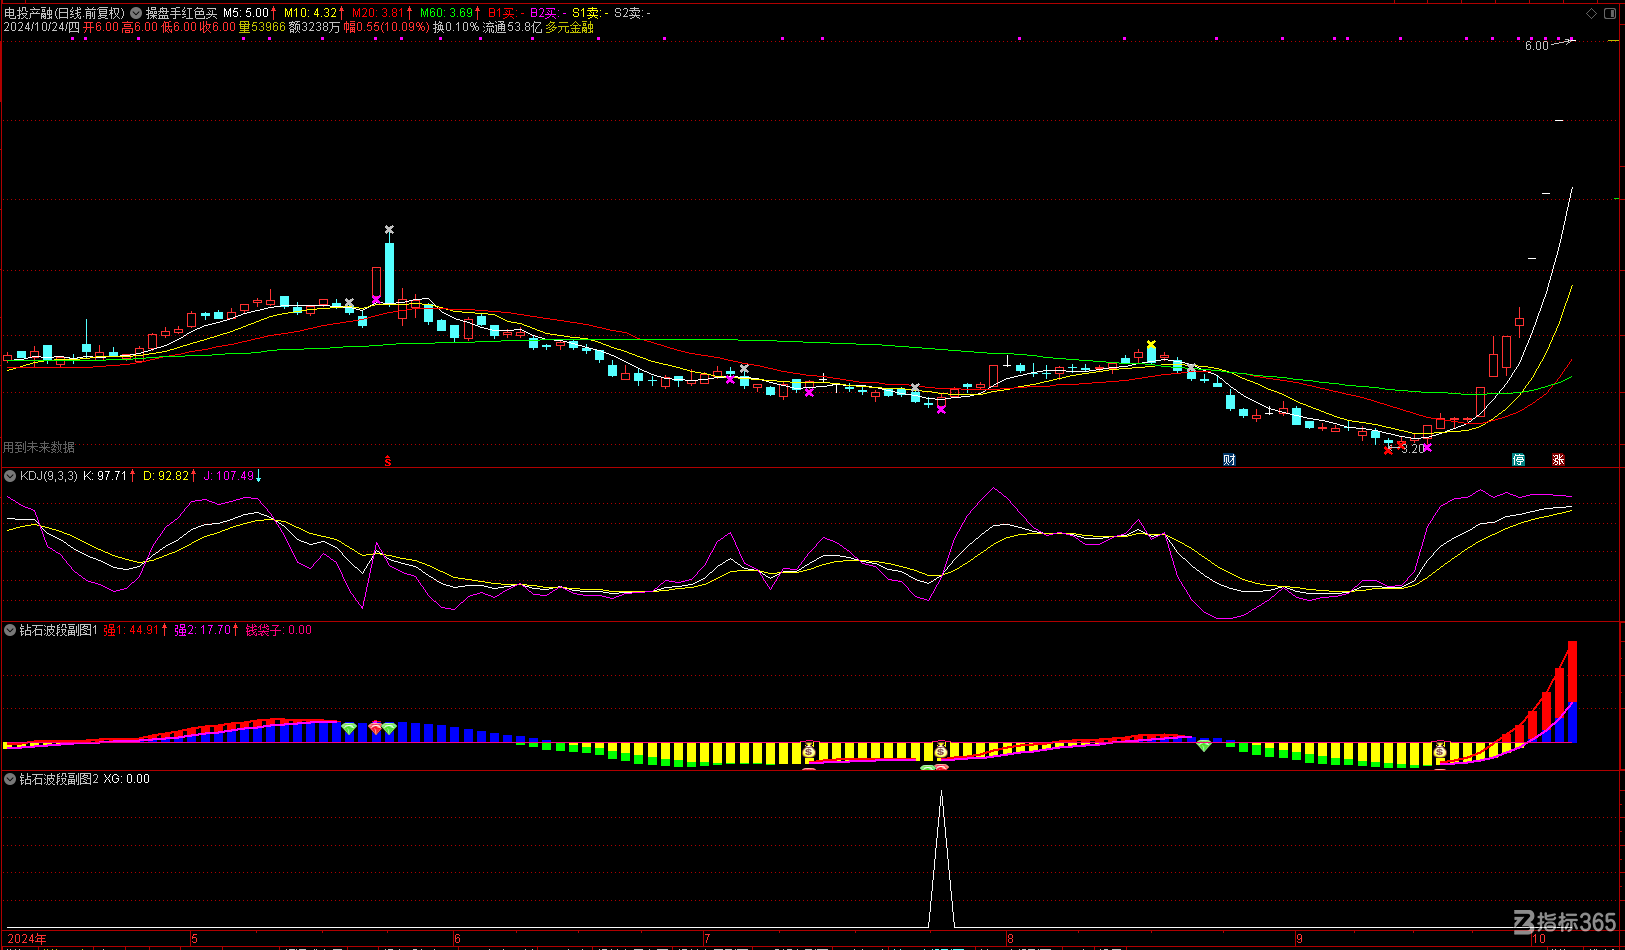Click the red S marker below main chart
1625x950 pixels.
[x=388, y=461]
